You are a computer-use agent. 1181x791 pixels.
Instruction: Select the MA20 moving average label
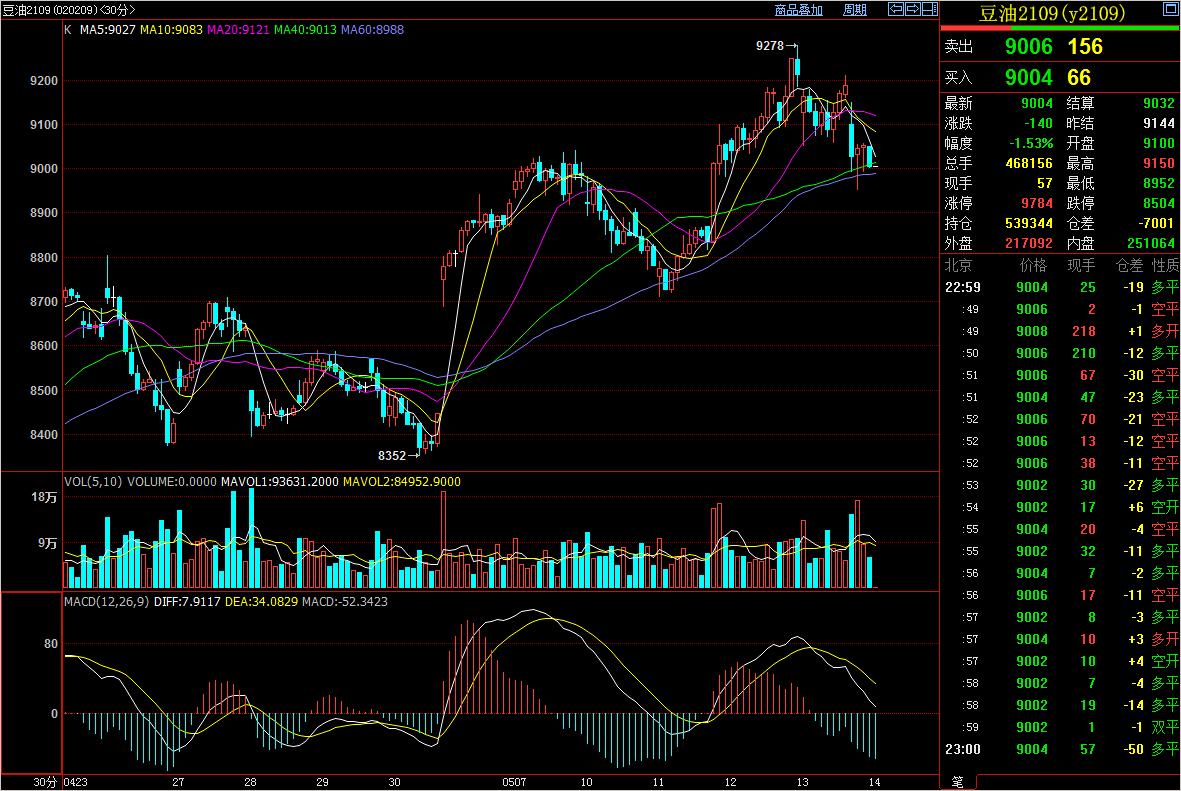coord(236,30)
